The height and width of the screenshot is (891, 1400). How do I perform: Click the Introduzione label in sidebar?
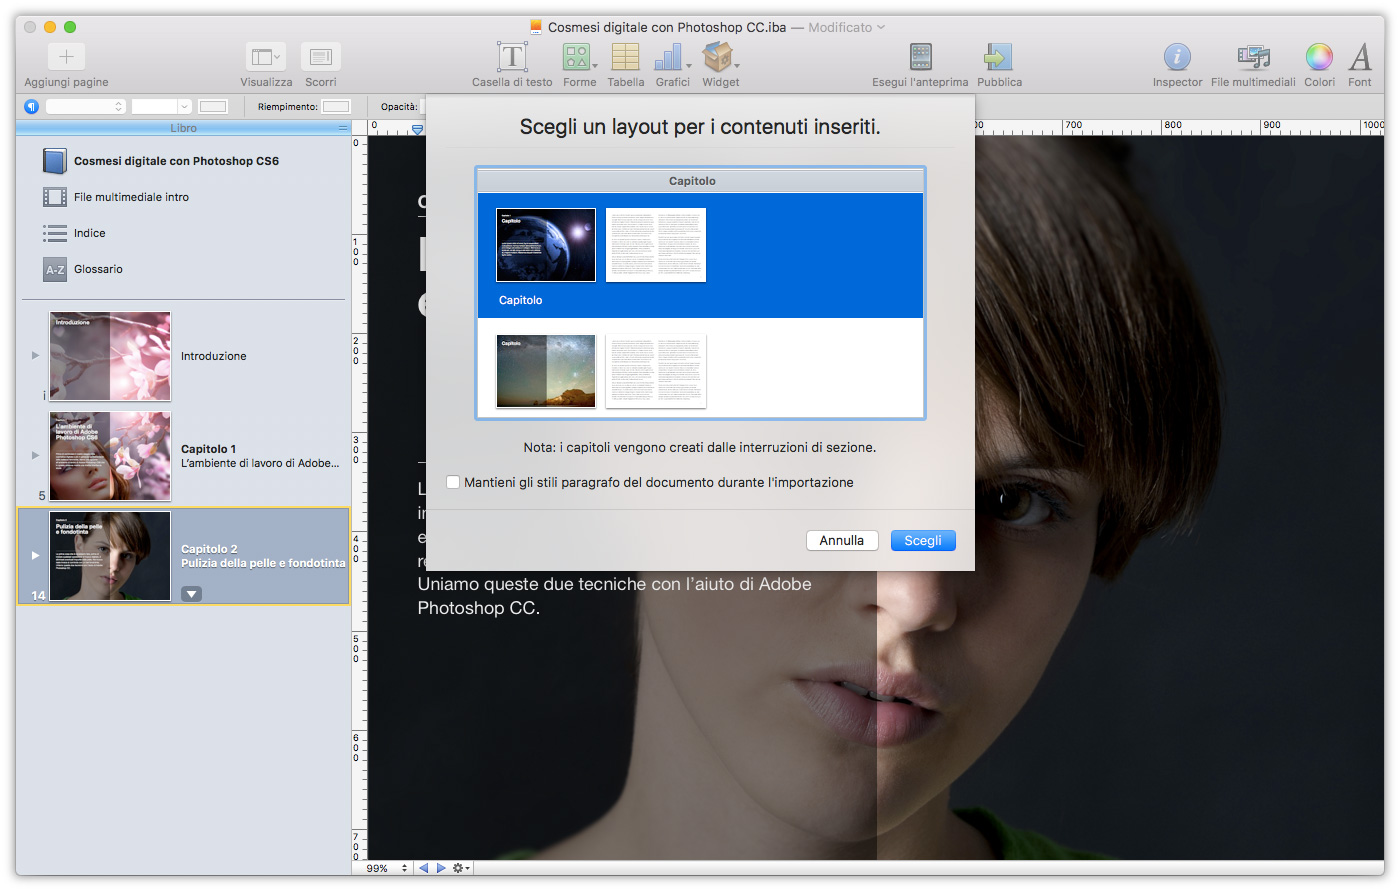[x=214, y=356]
